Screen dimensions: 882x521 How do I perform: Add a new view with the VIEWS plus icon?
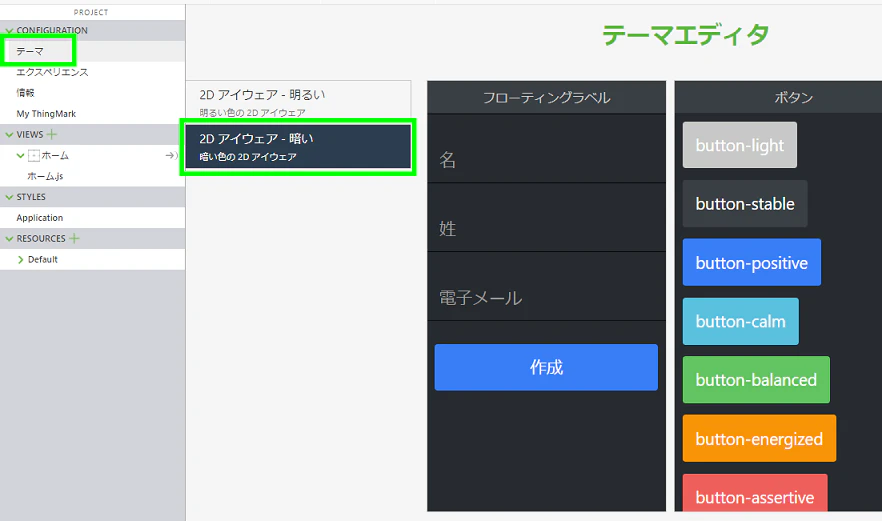point(52,134)
